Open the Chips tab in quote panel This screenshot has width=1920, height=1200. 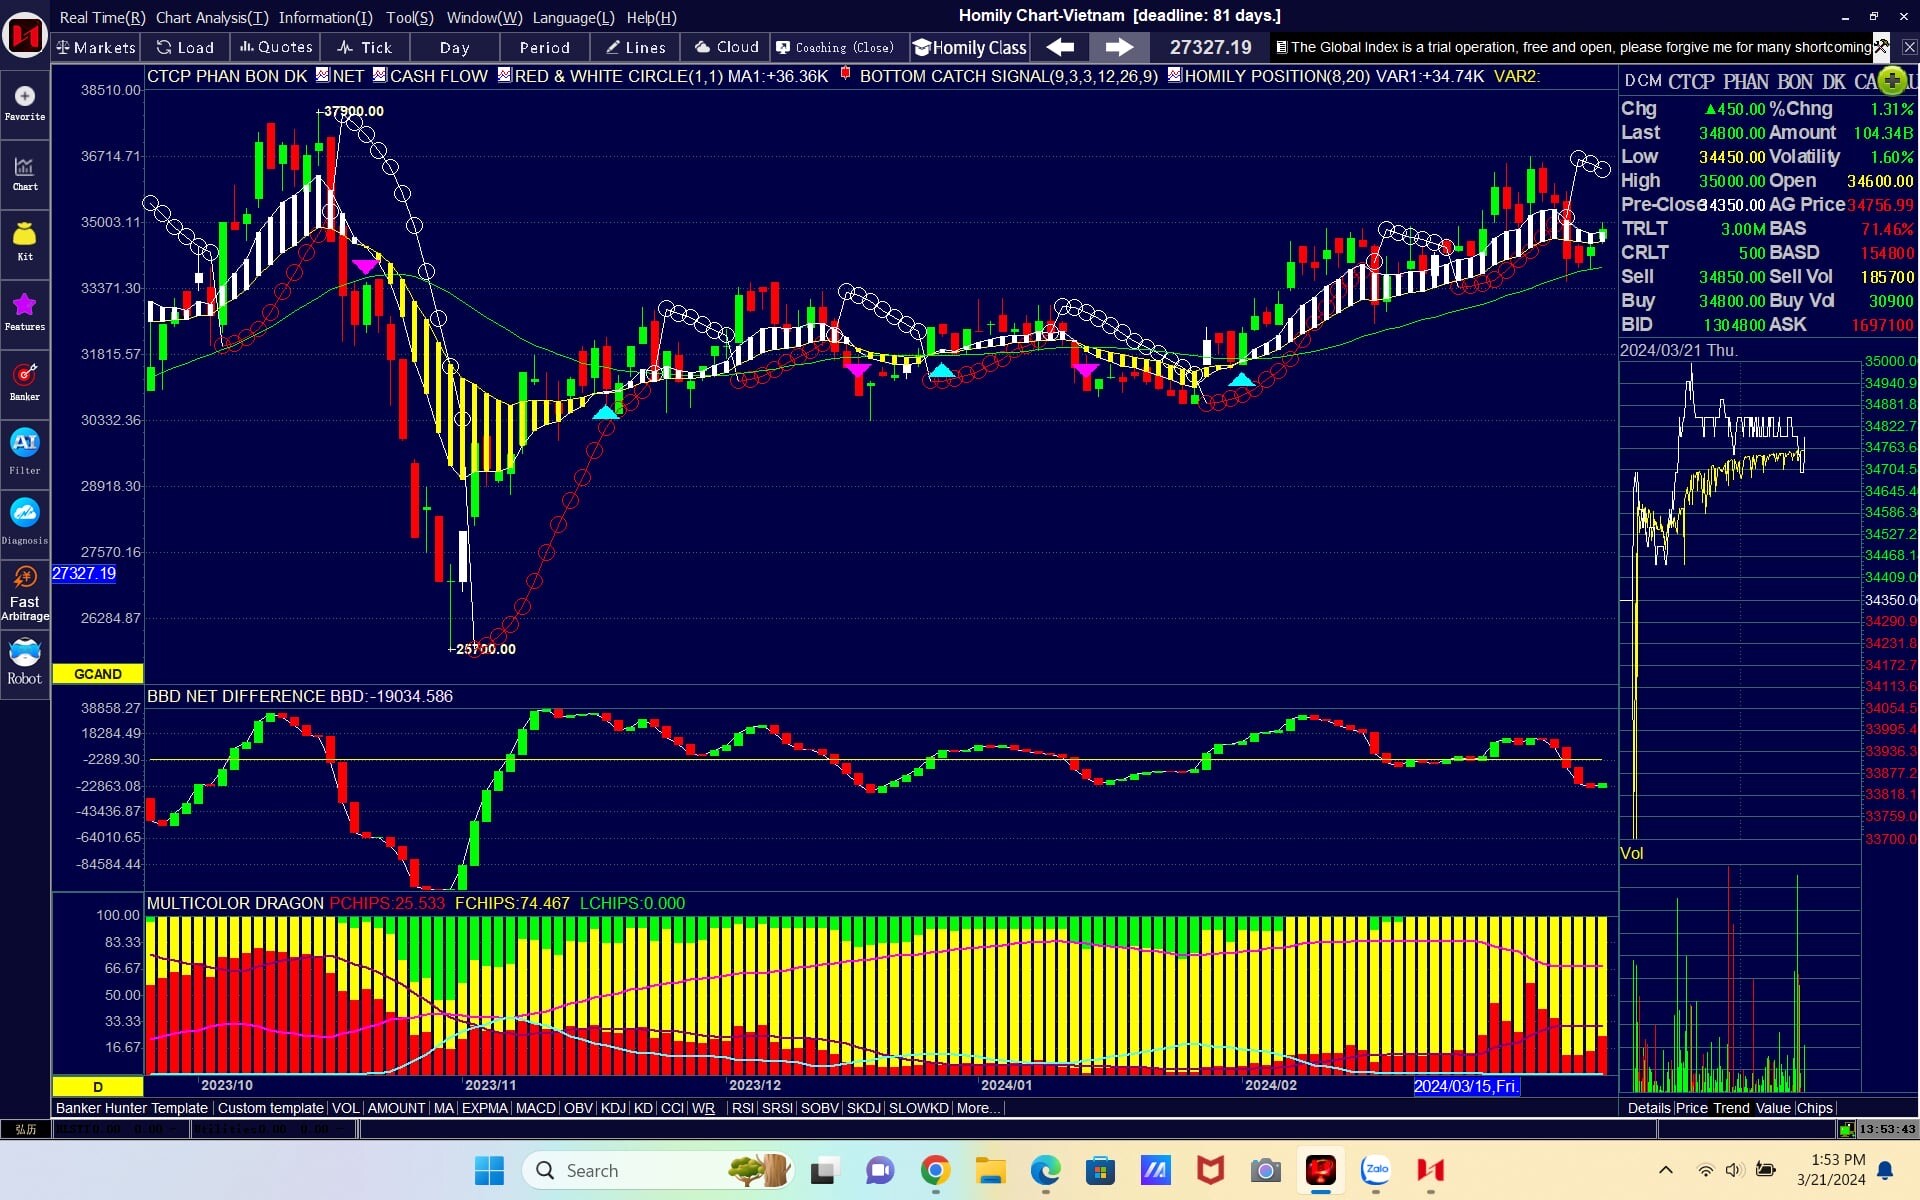tap(1814, 1108)
